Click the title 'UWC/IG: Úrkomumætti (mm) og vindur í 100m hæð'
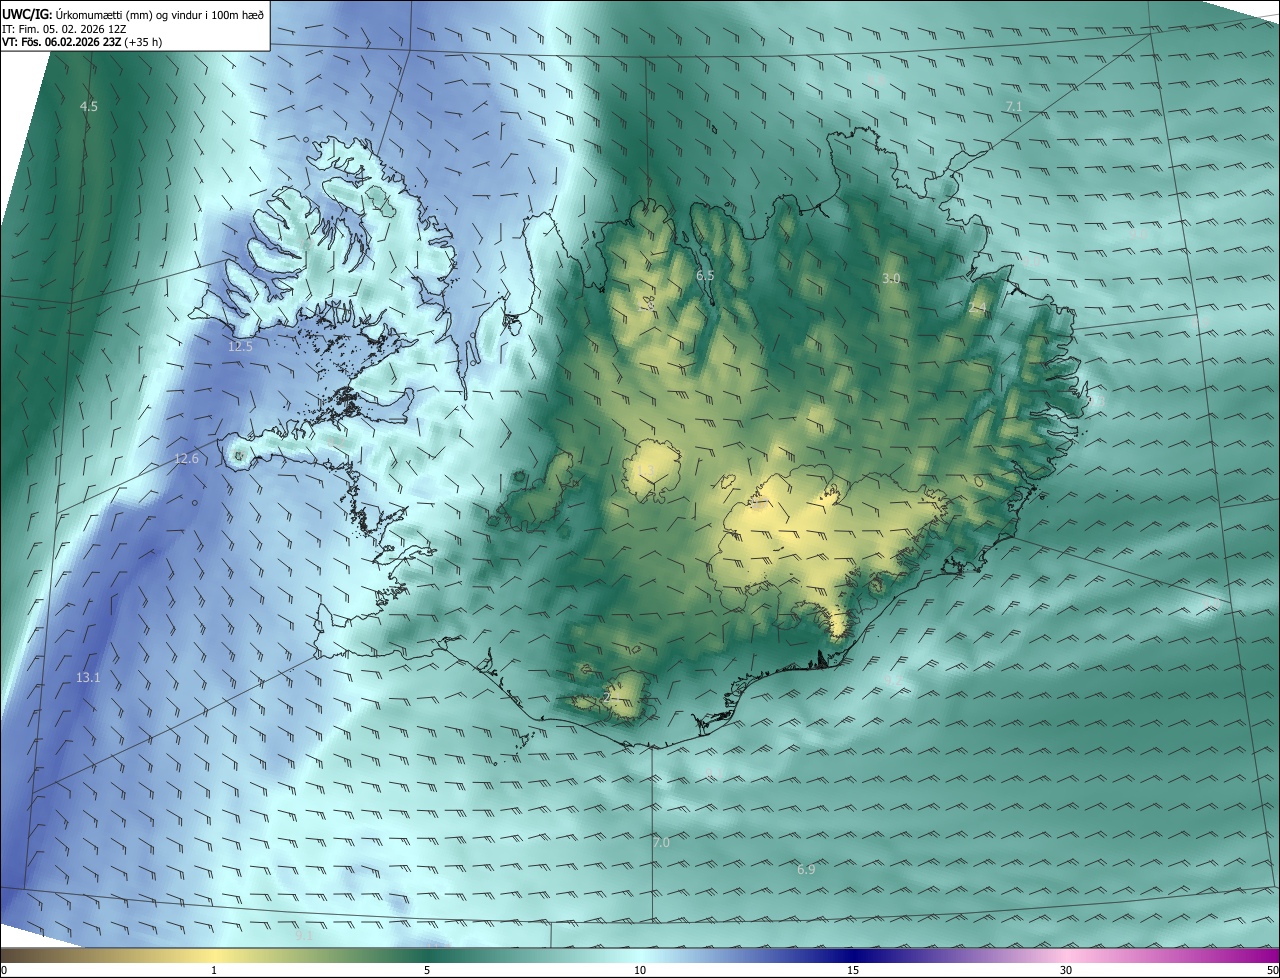The width and height of the screenshot is (1280, 978). click(133, 14)
